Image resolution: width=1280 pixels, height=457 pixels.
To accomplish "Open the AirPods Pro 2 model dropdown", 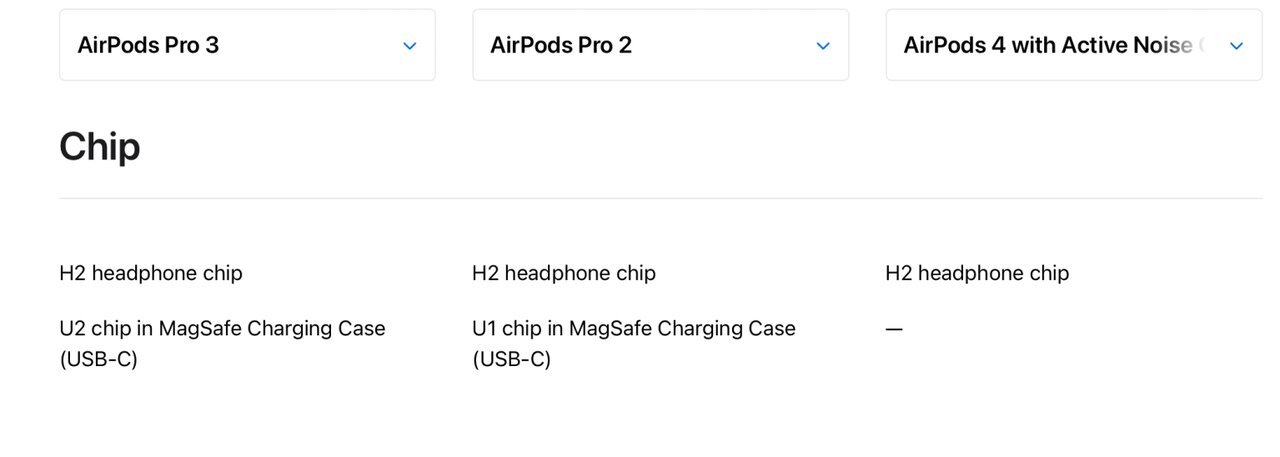I will point(660,45).
